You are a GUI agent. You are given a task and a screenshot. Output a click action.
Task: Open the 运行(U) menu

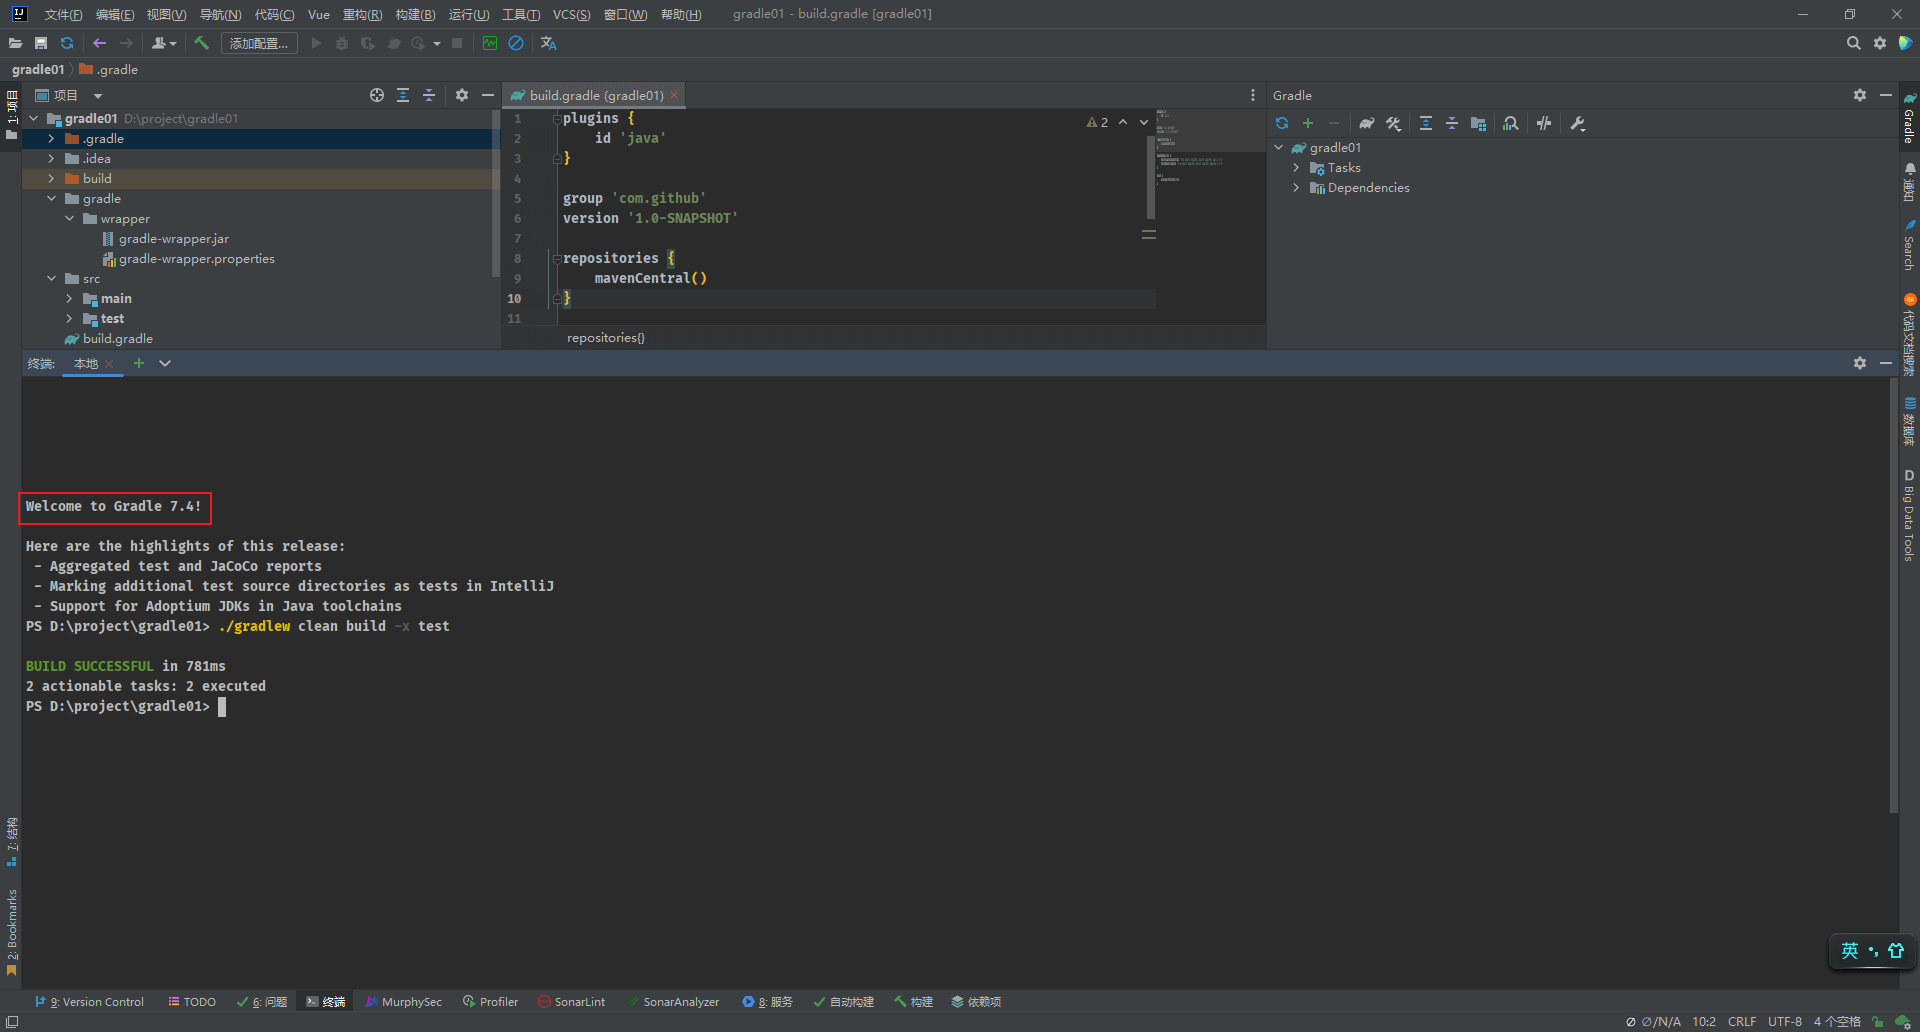click(x=469, y=14)
